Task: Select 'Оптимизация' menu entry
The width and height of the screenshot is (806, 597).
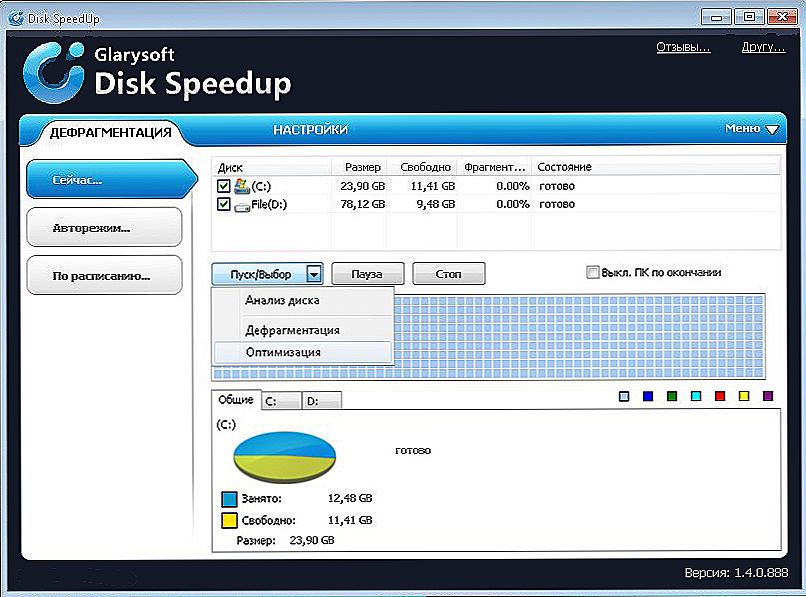Action: (303, 352)
